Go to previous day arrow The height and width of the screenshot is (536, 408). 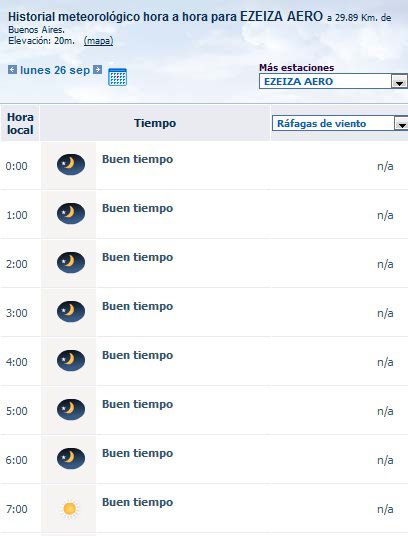[12, 70]
